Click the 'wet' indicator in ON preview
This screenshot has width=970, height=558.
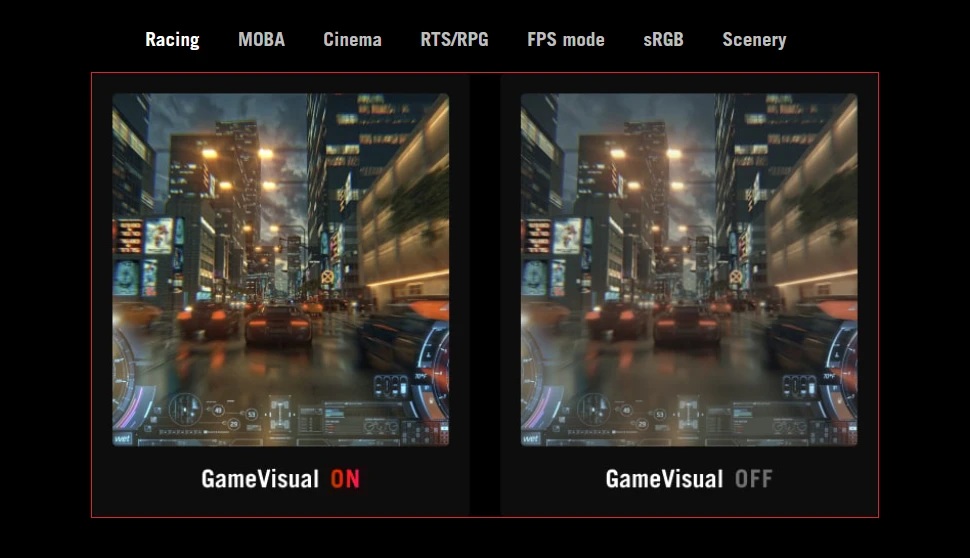(122, 439)
